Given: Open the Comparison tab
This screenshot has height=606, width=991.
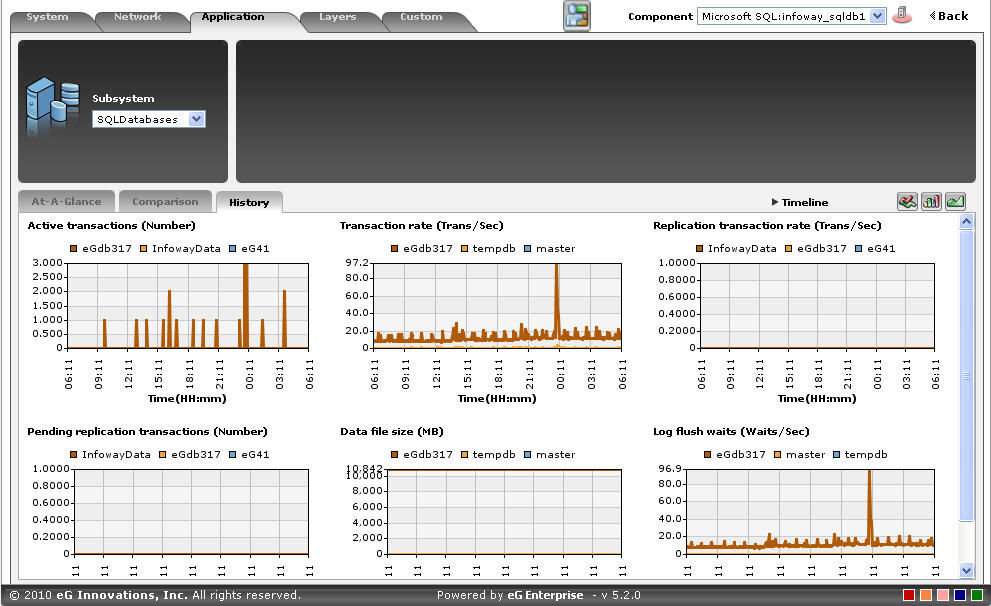Looking at the screenshot, I should click(x=165, y=202).
